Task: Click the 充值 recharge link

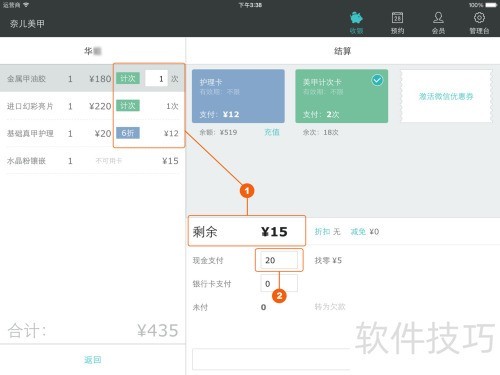Action: click(x=272, y=132)
